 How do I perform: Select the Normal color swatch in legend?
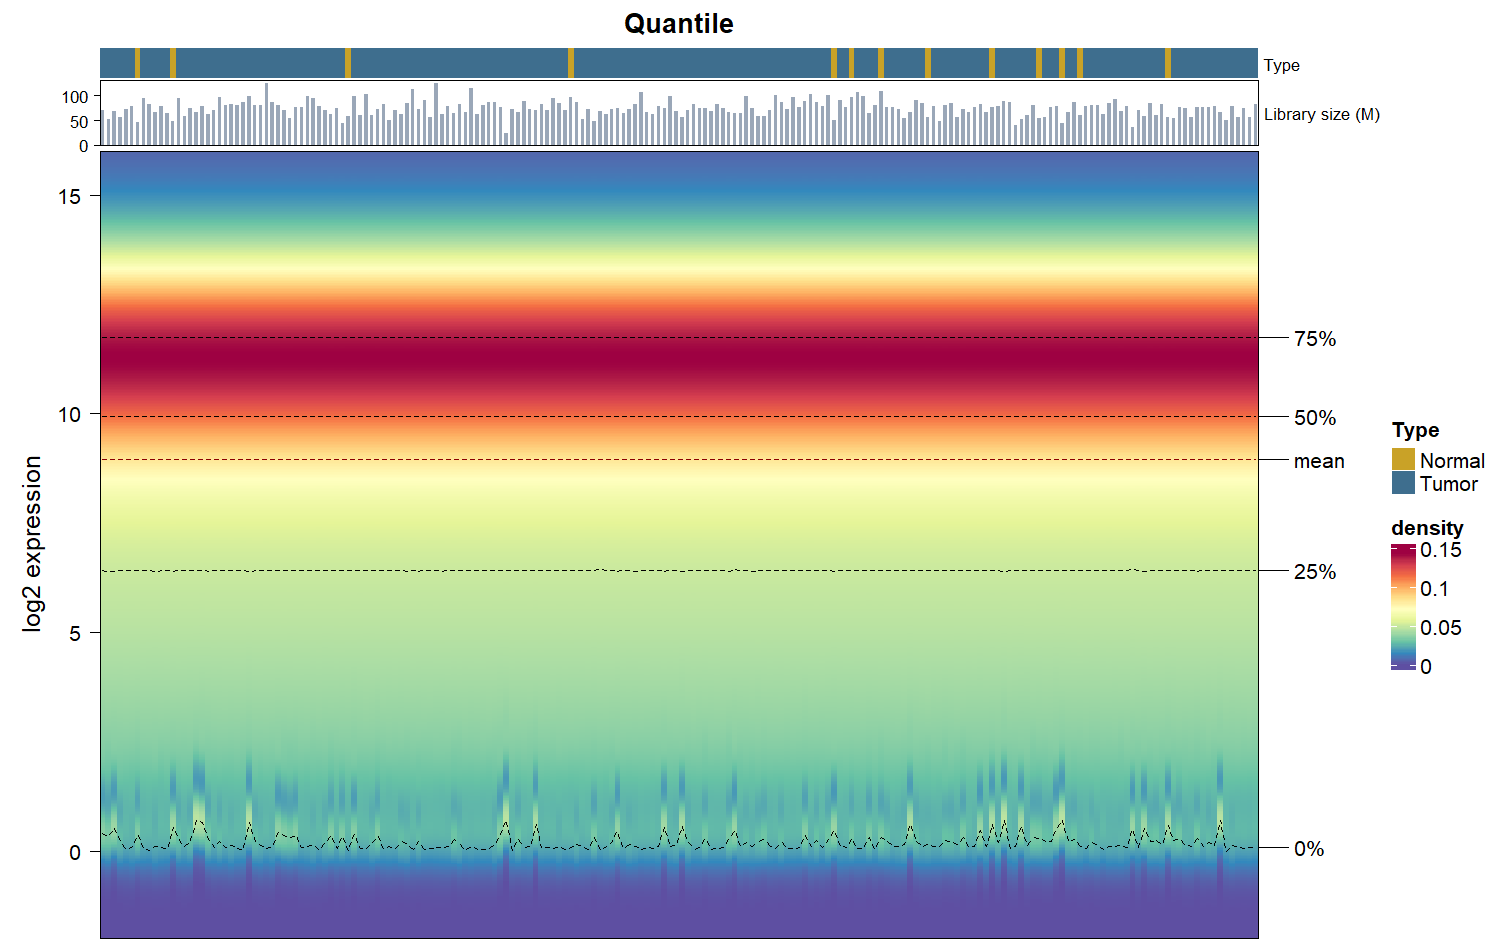1403,459
